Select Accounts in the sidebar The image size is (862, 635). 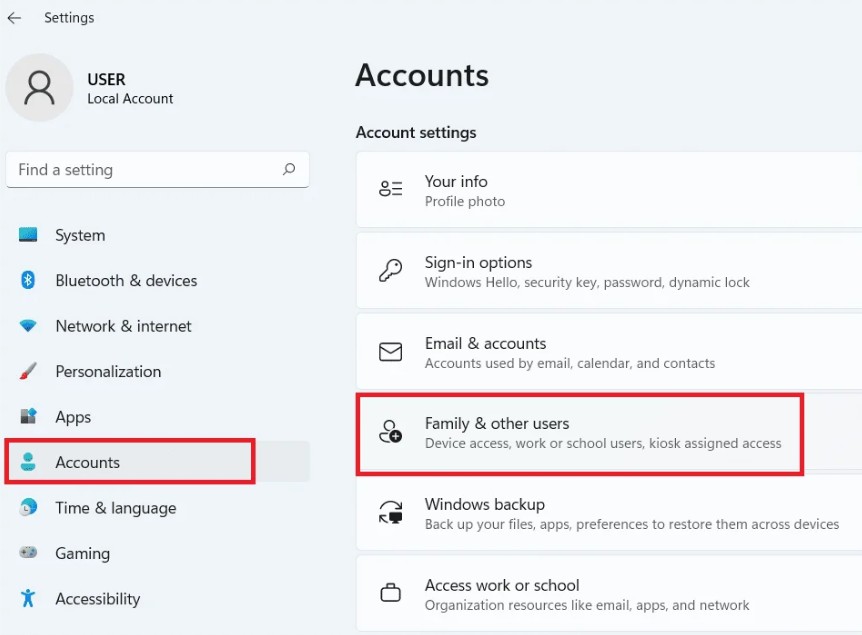(88, 462)
